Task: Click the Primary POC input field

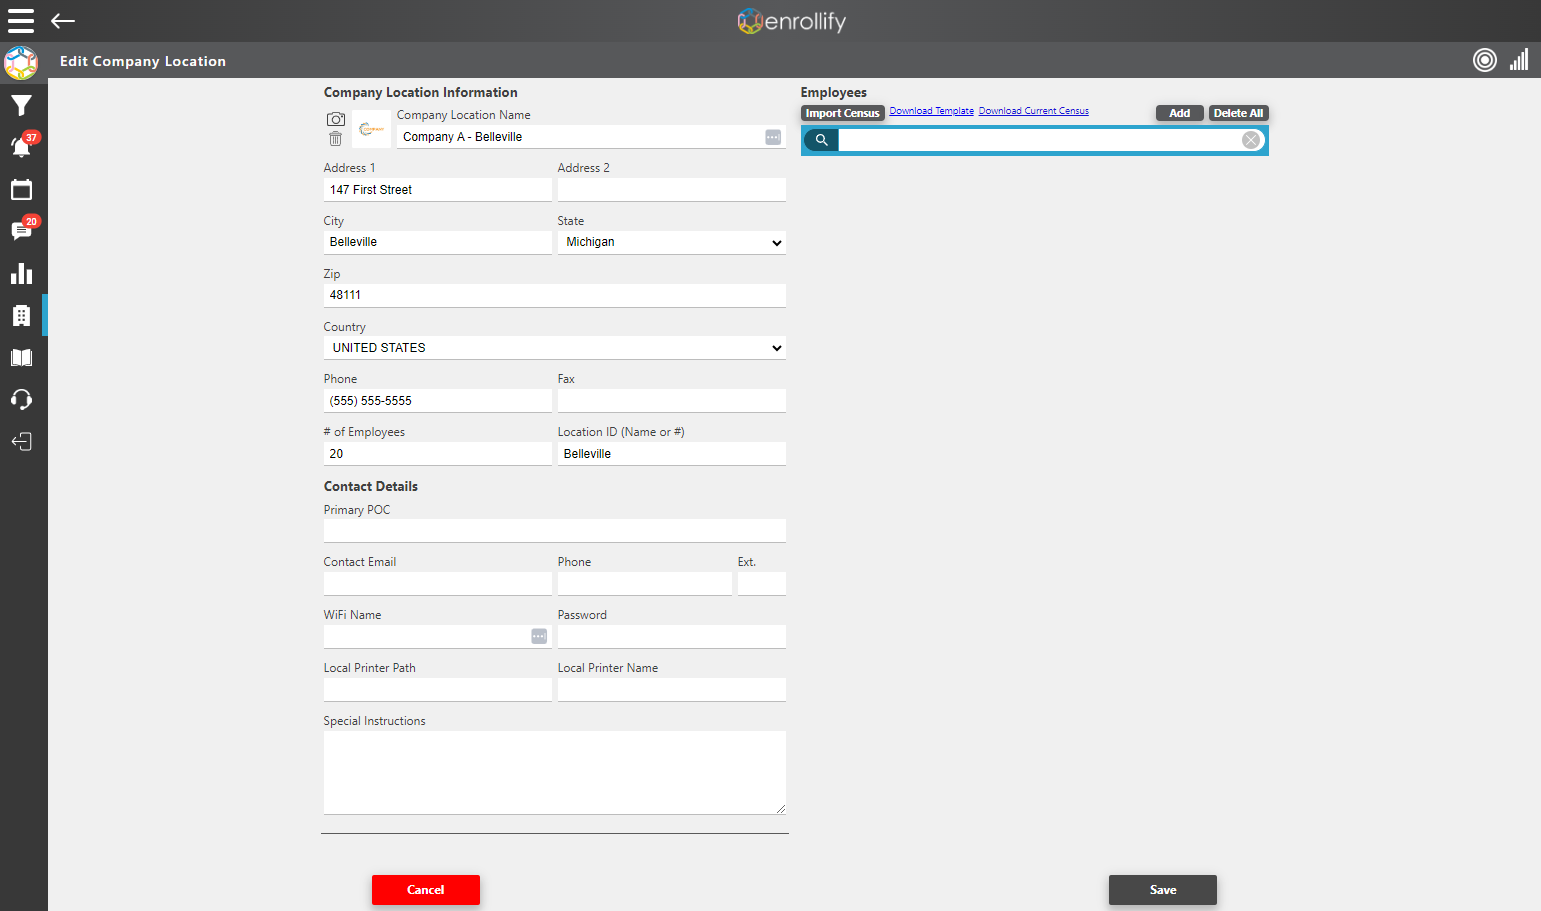Action: click(x=555, y=531)
